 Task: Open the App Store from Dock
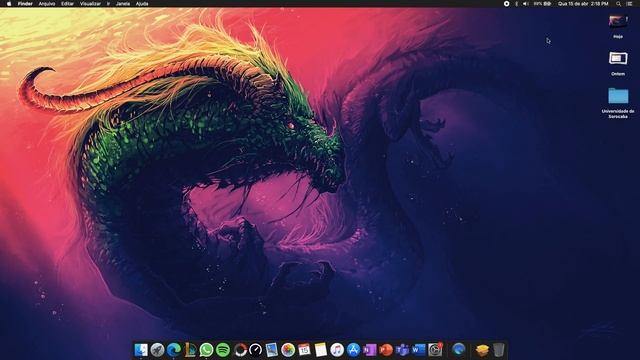pos(353,350)
